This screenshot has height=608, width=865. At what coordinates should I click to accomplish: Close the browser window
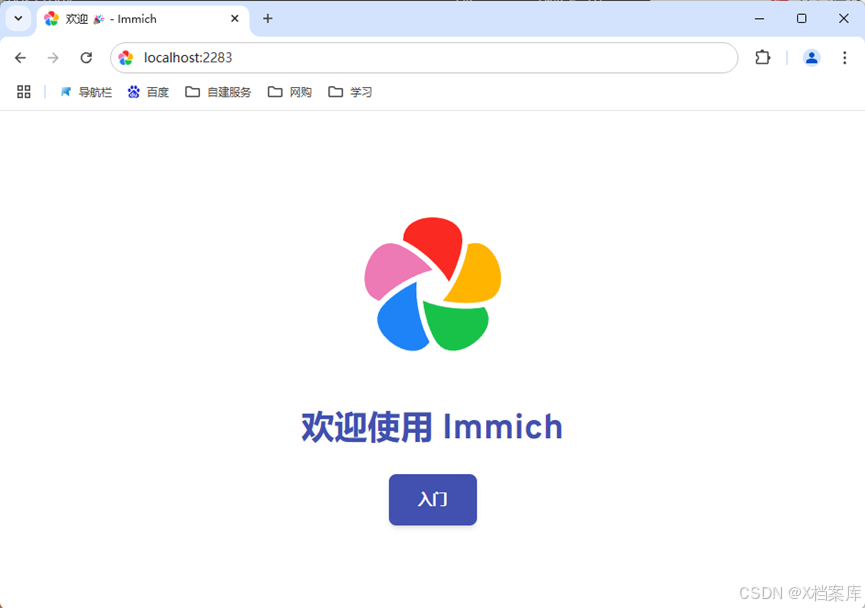(x=843, y=19)
